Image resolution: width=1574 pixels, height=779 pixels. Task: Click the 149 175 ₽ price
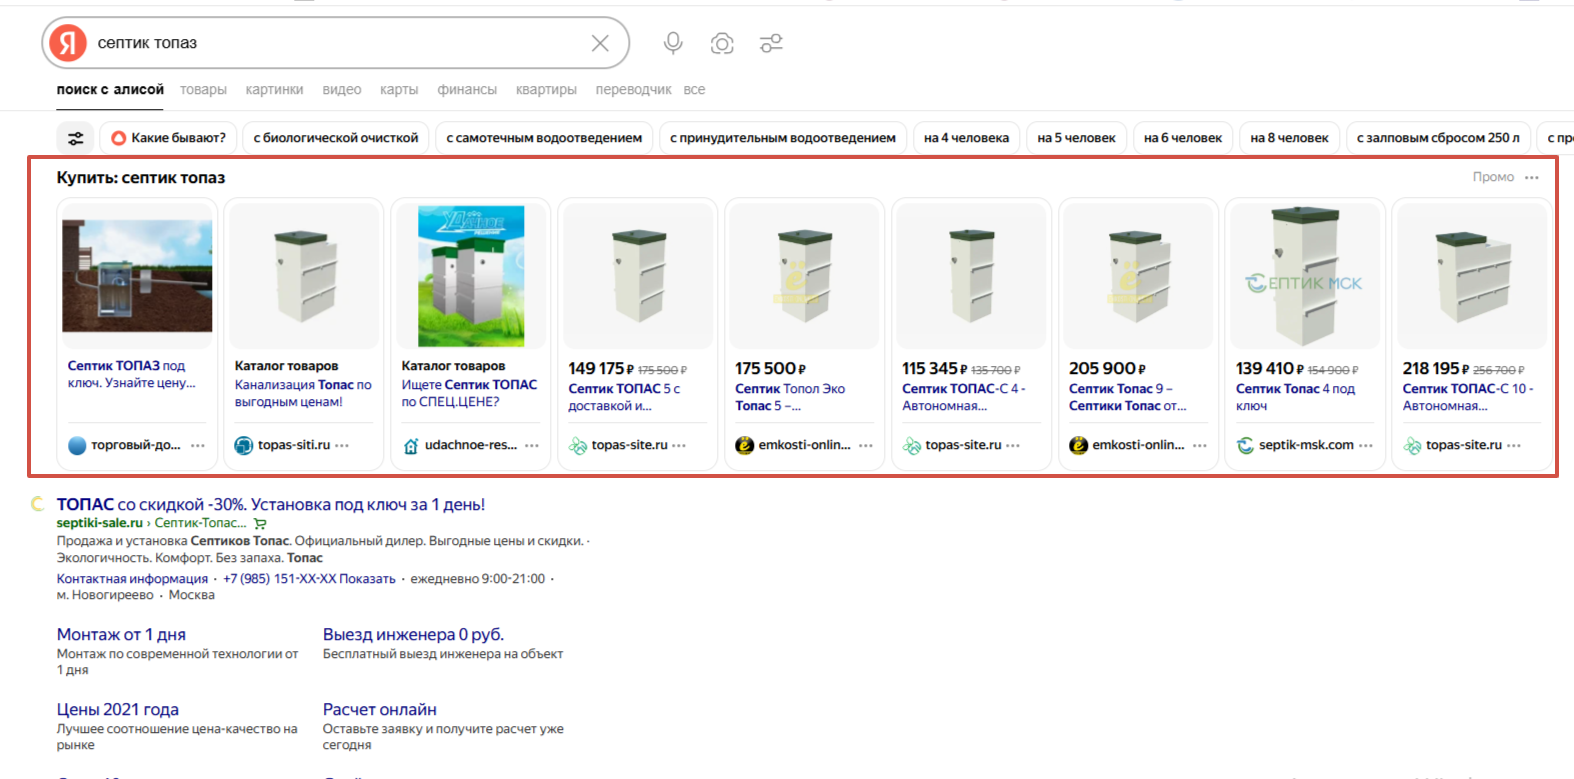[x=601, y=368]
